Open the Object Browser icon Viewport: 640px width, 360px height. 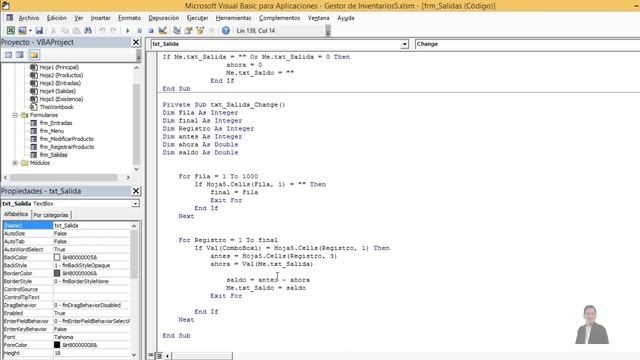click(x=200, y=31)
